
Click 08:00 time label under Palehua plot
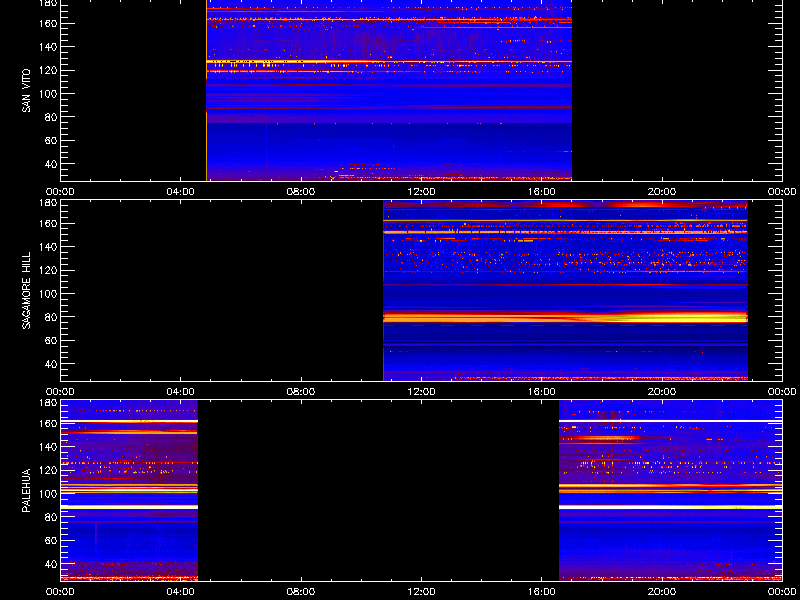(301, 592)
